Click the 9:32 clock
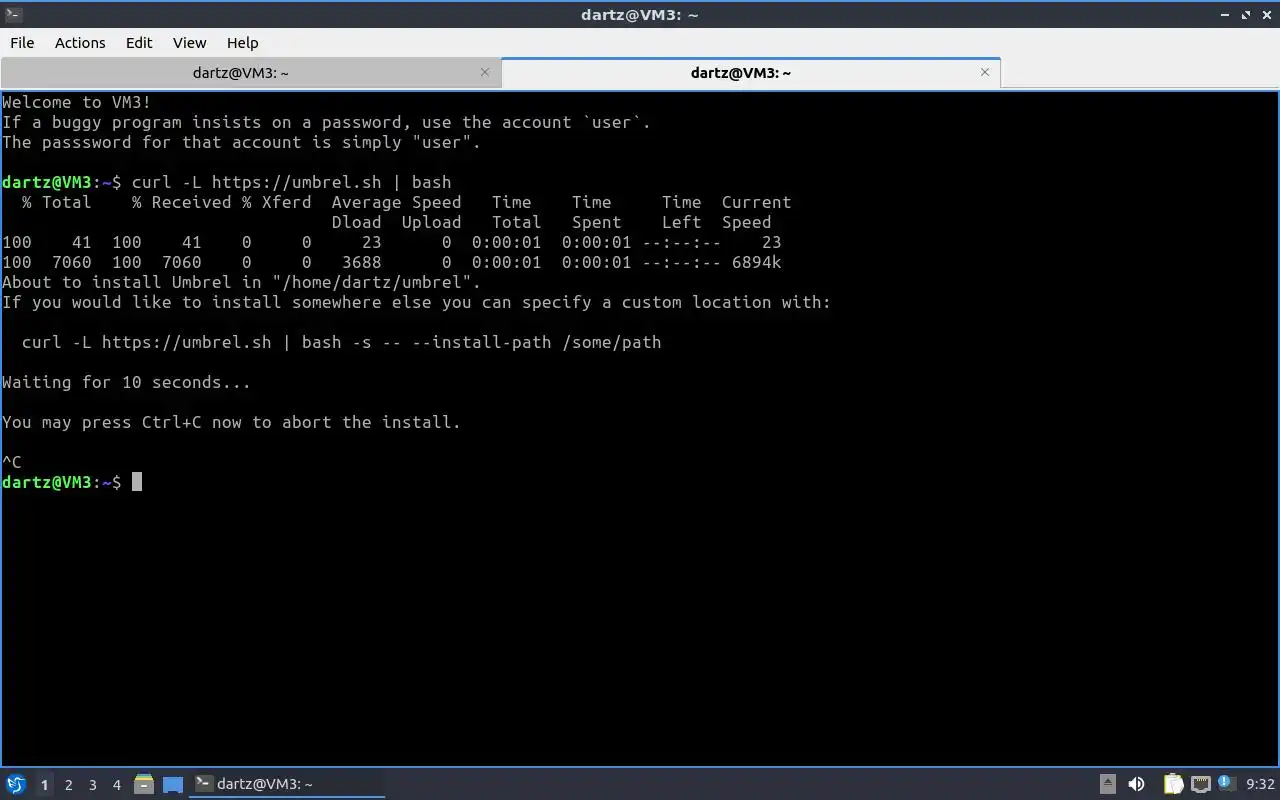The image size is (1280, 800). point(1260,784)
